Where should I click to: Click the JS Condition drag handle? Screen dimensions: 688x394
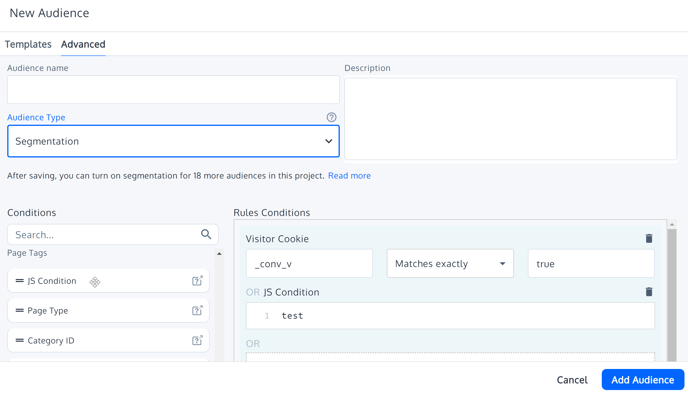(x=19, y=281)
